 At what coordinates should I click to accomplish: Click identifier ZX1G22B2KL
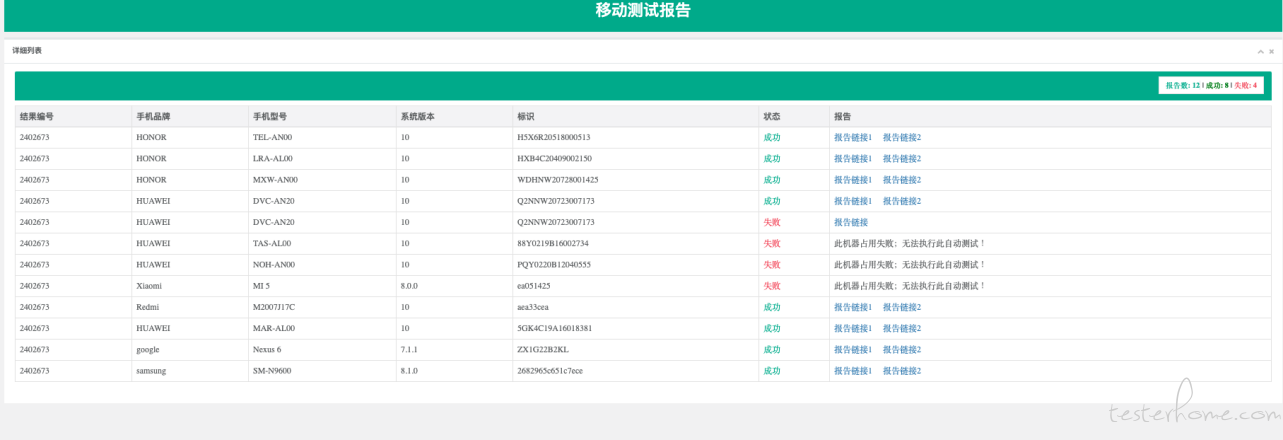543,349
